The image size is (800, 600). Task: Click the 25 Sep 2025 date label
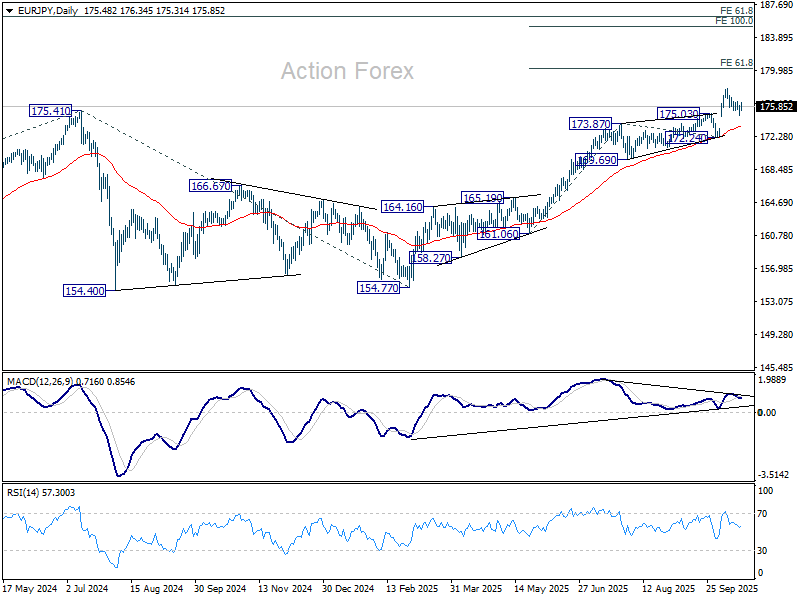[x=731, y=590]
